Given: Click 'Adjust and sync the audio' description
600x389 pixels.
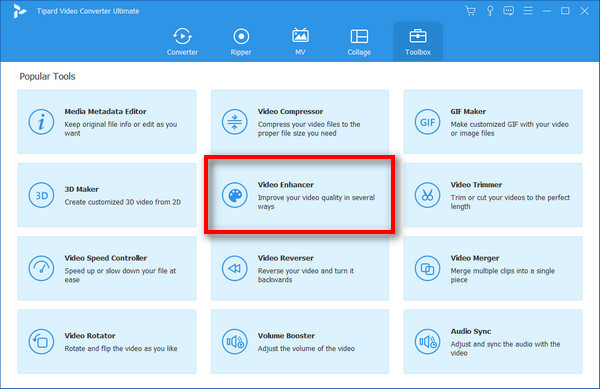Looking at the screenshot, I should [505, 348].
